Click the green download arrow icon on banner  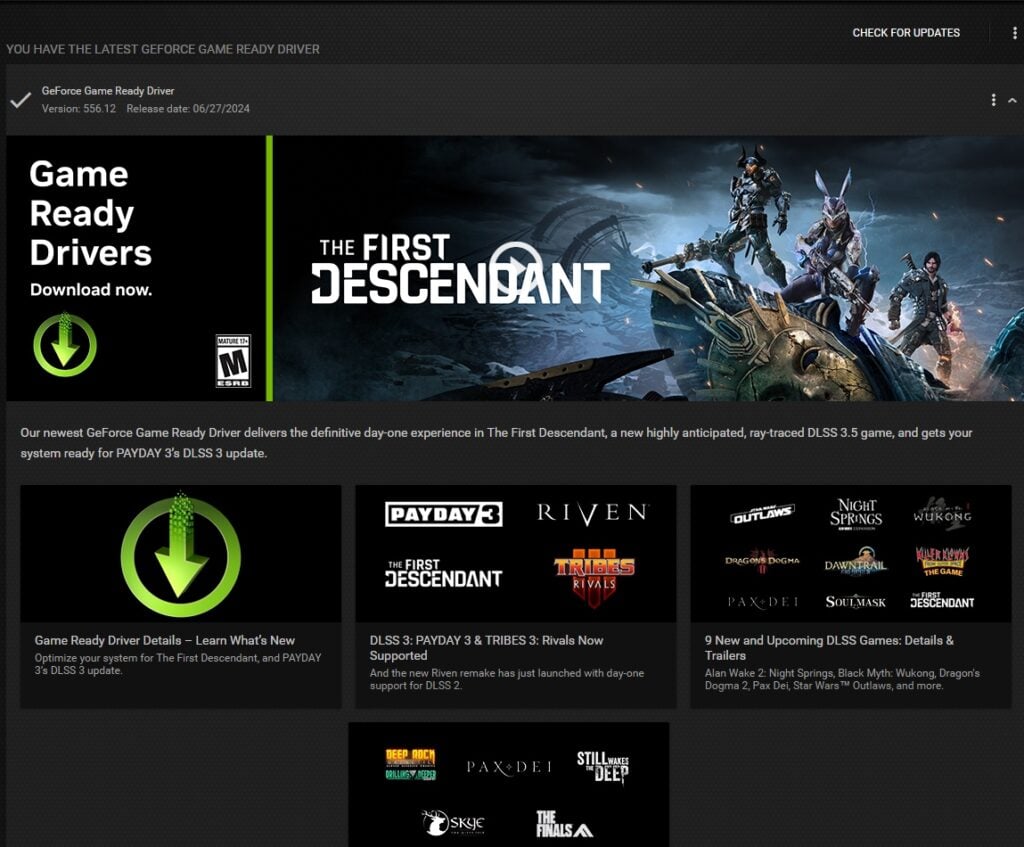[x=63, y=343]
